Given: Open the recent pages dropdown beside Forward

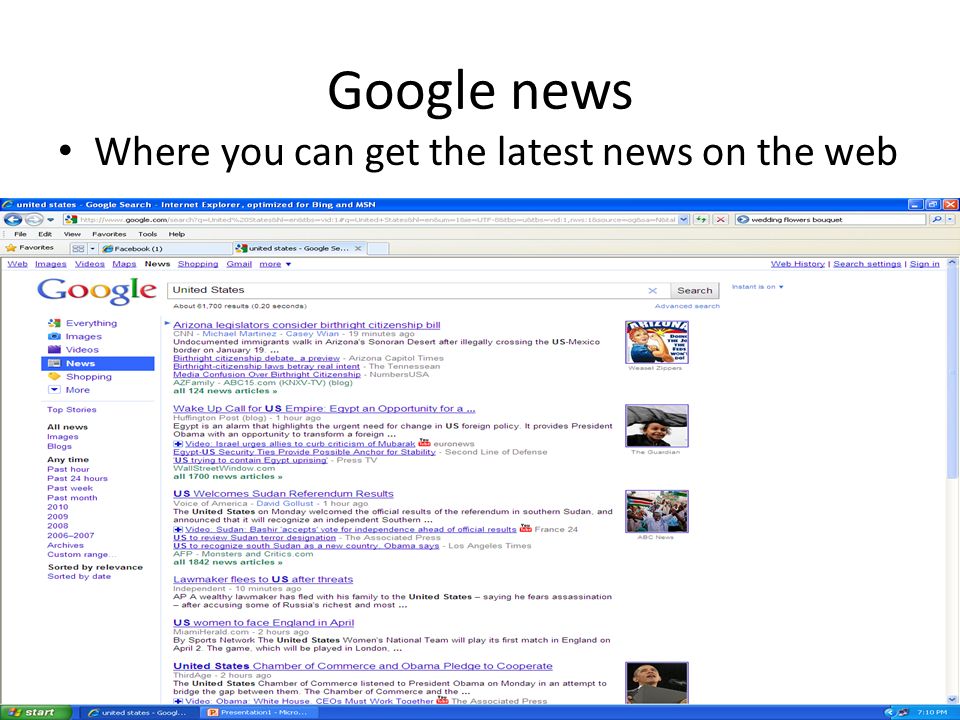Looking at the screenshot, I should coord(51,219).
